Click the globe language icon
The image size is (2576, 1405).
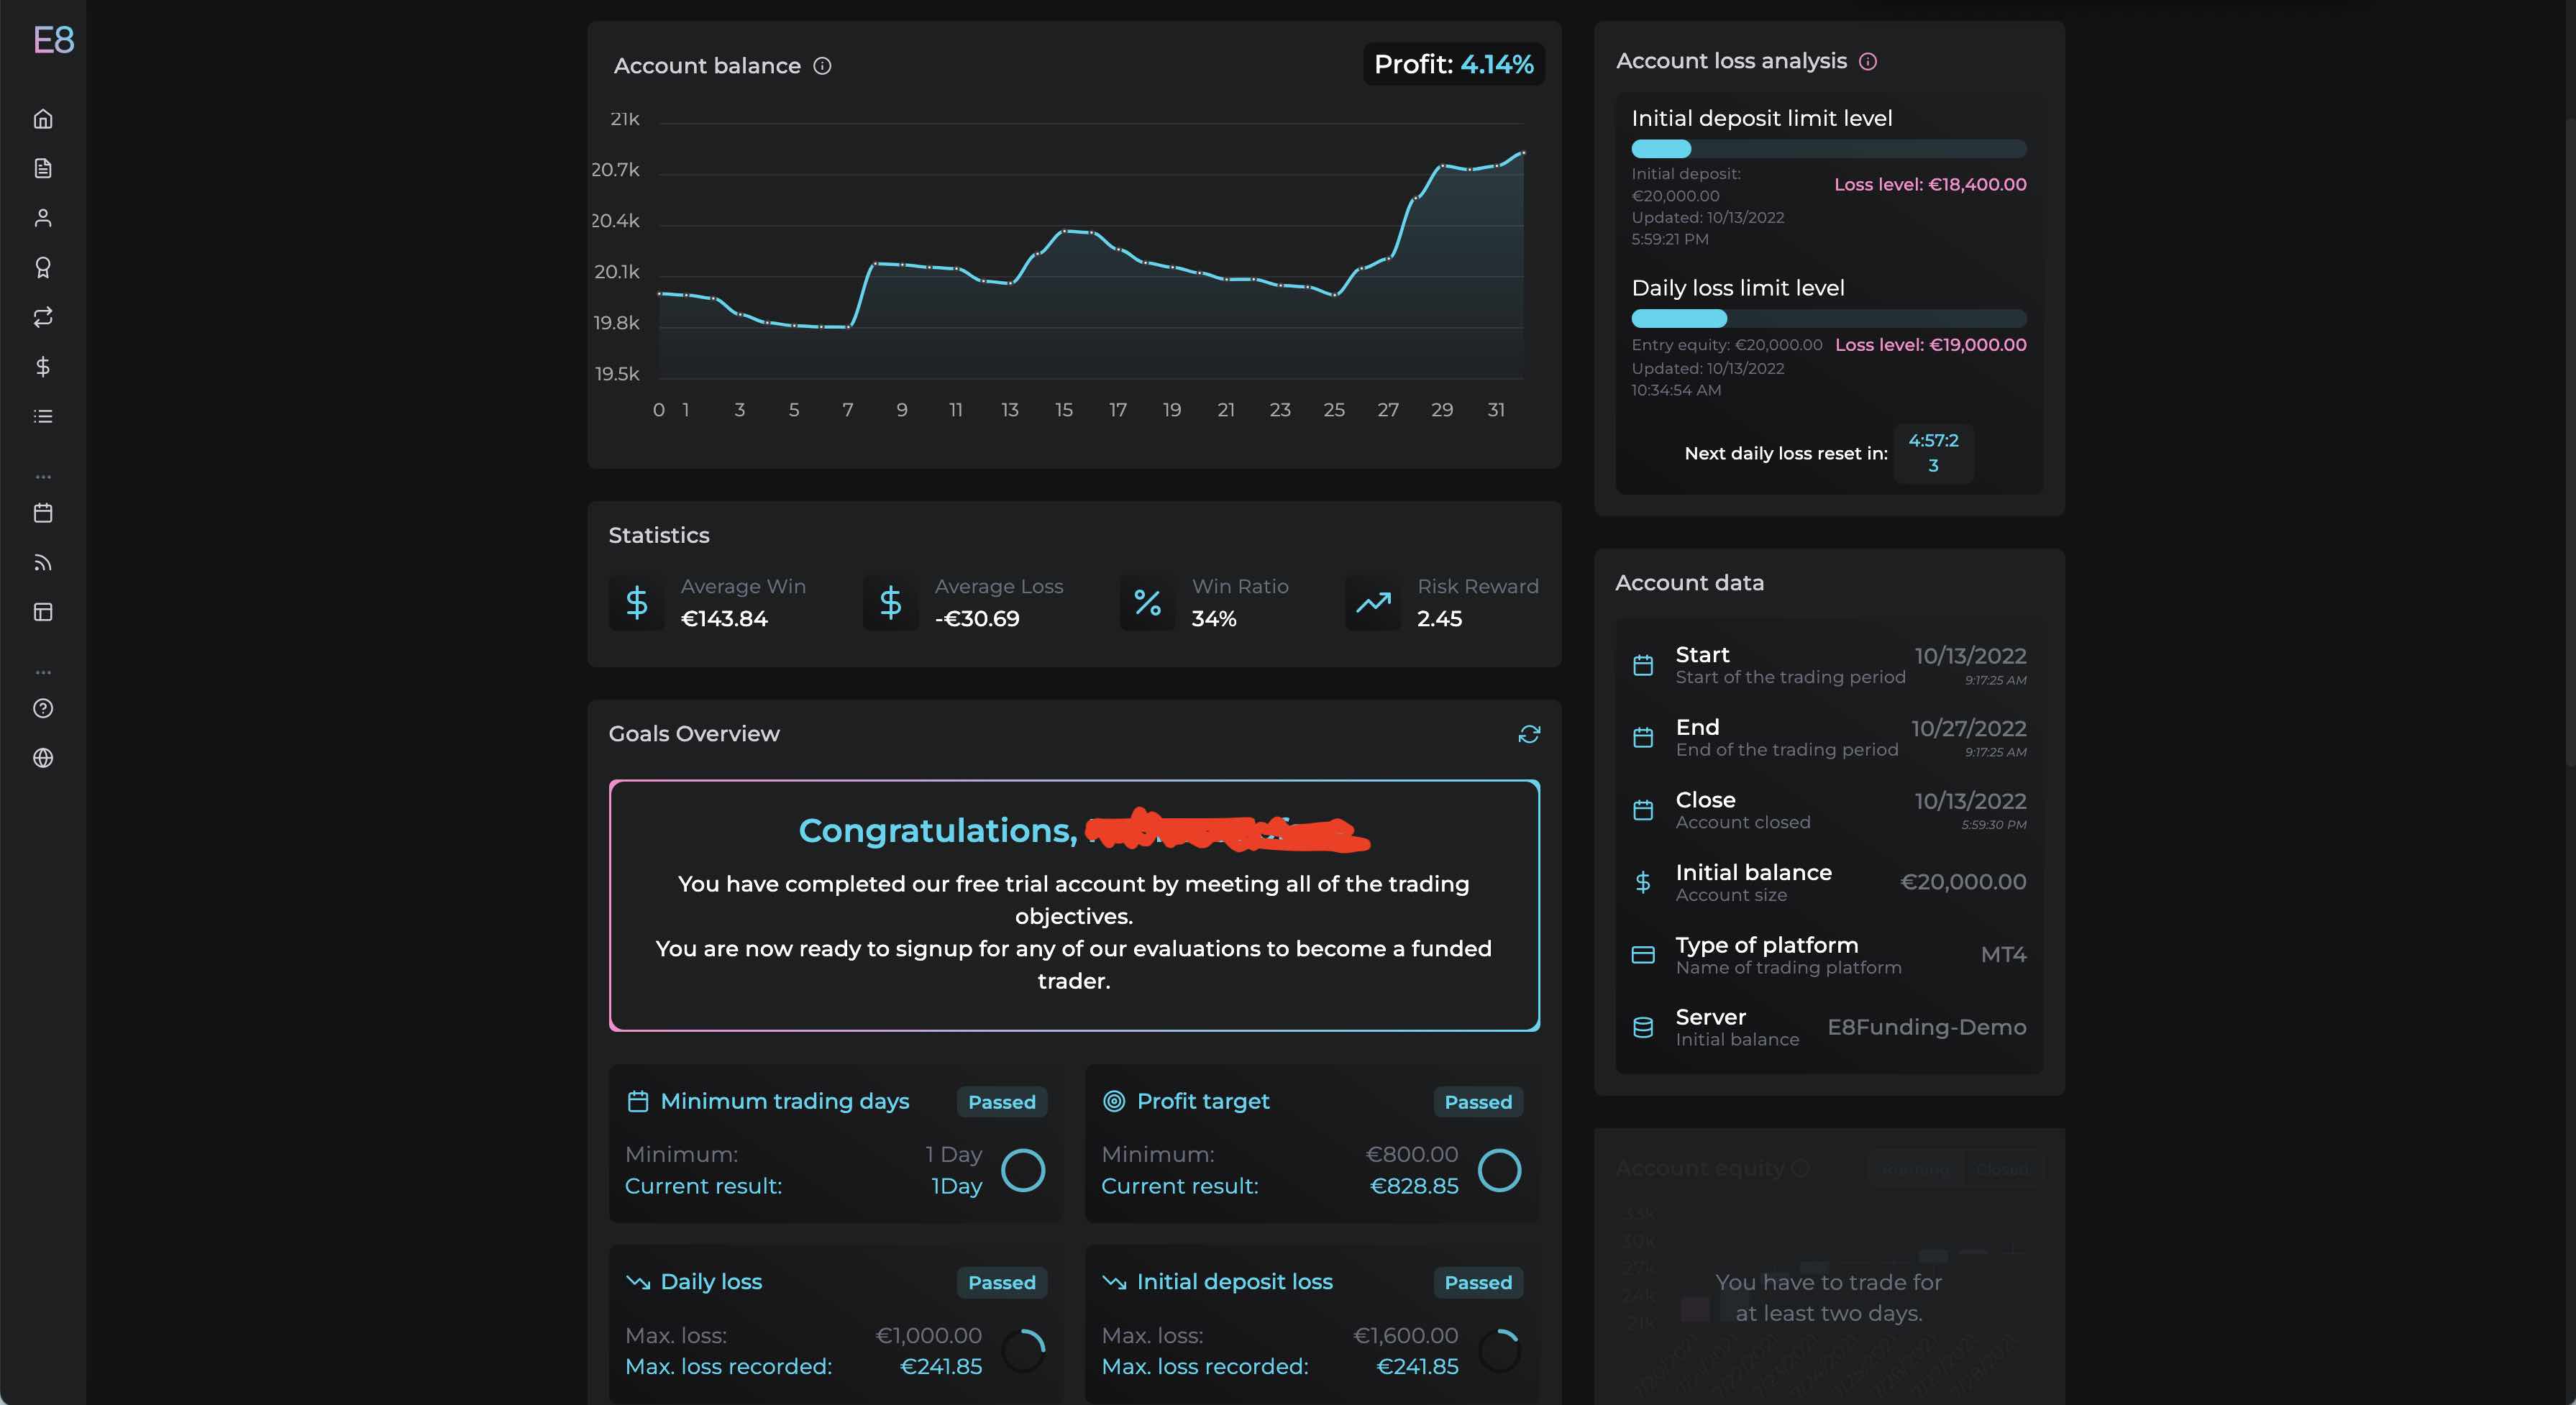pos(43,758)
